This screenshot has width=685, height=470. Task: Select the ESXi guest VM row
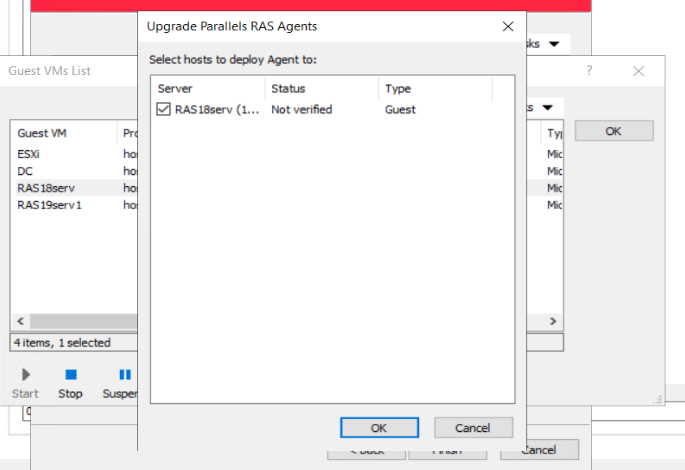pyautogui.click(x=28, y=155)
